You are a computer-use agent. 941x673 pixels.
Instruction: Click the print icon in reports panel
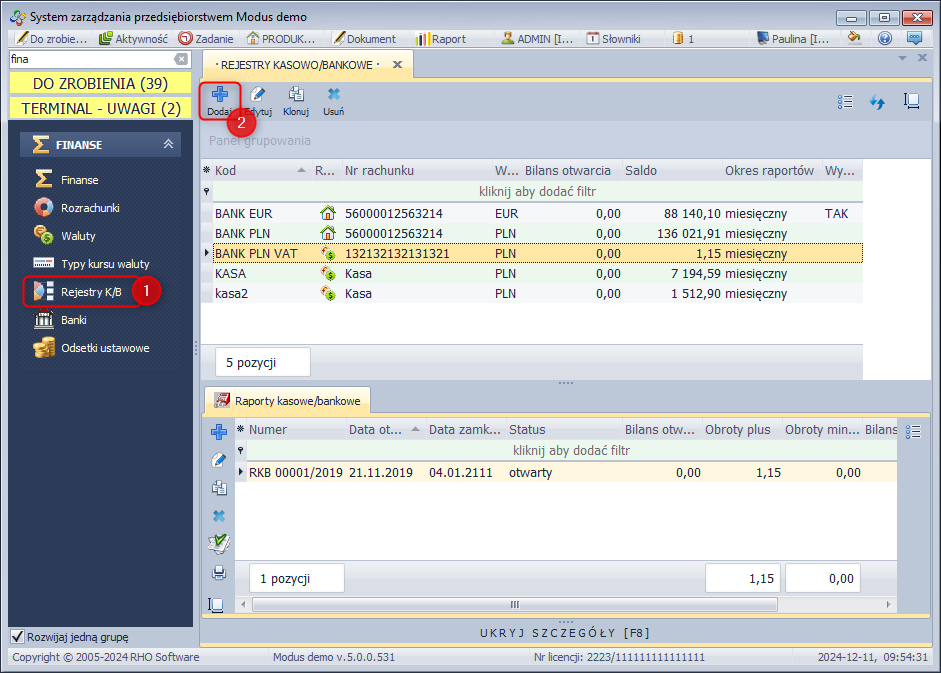[x=218, y=573]
